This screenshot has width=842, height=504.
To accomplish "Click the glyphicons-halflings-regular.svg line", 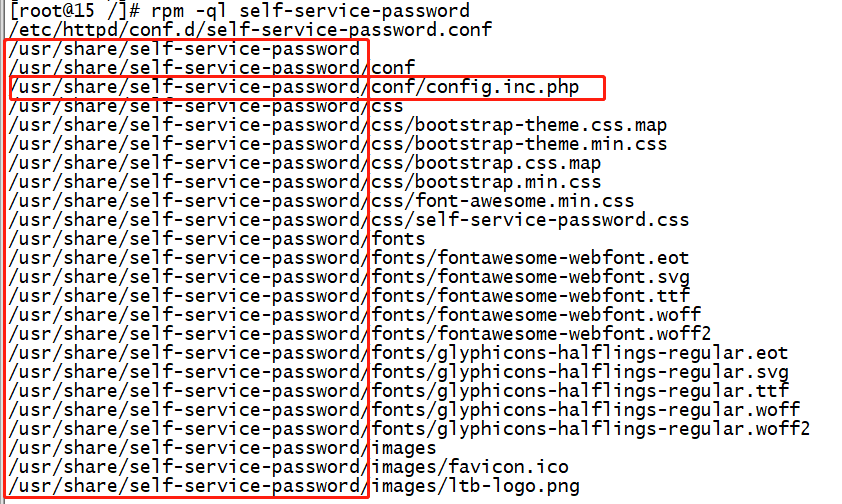I will [399, 372].
